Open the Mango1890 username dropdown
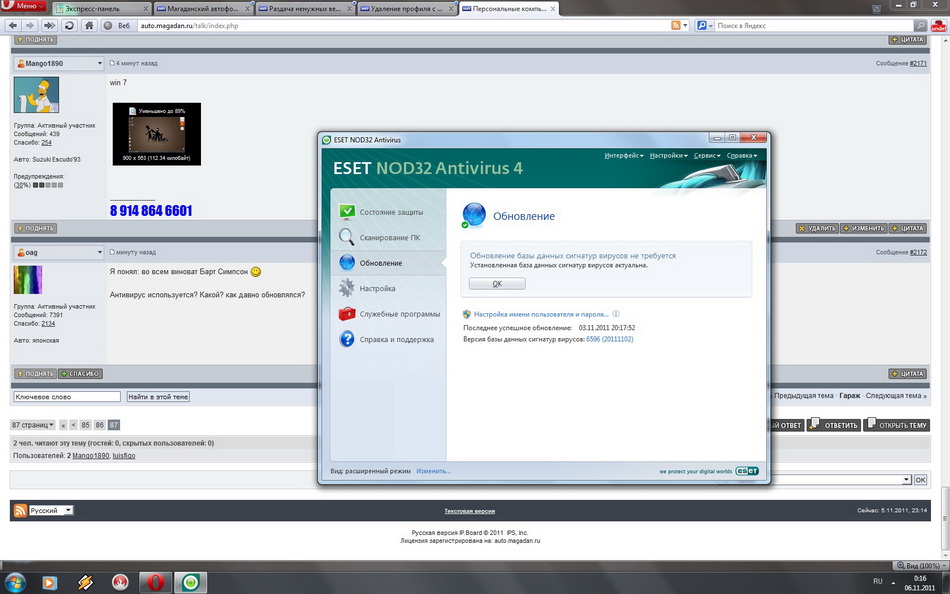950x594 pixels. 59,64
